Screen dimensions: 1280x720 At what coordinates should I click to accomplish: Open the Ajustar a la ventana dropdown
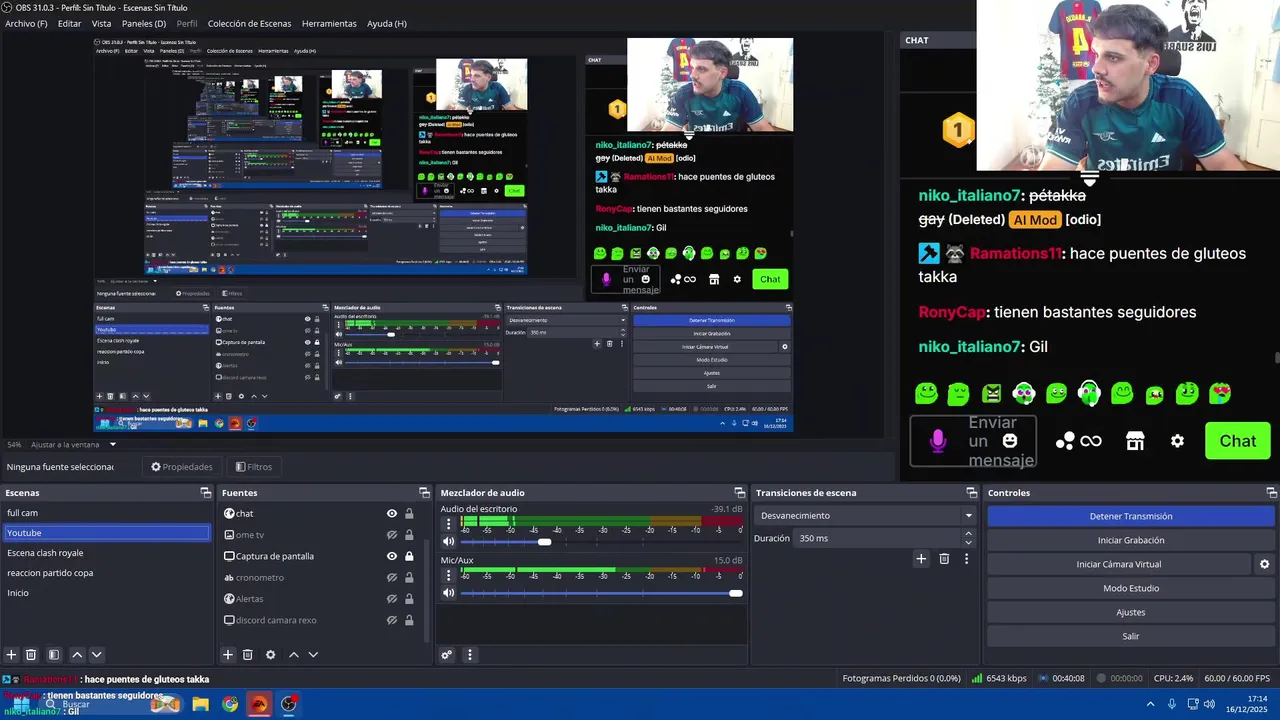(74, 444)
